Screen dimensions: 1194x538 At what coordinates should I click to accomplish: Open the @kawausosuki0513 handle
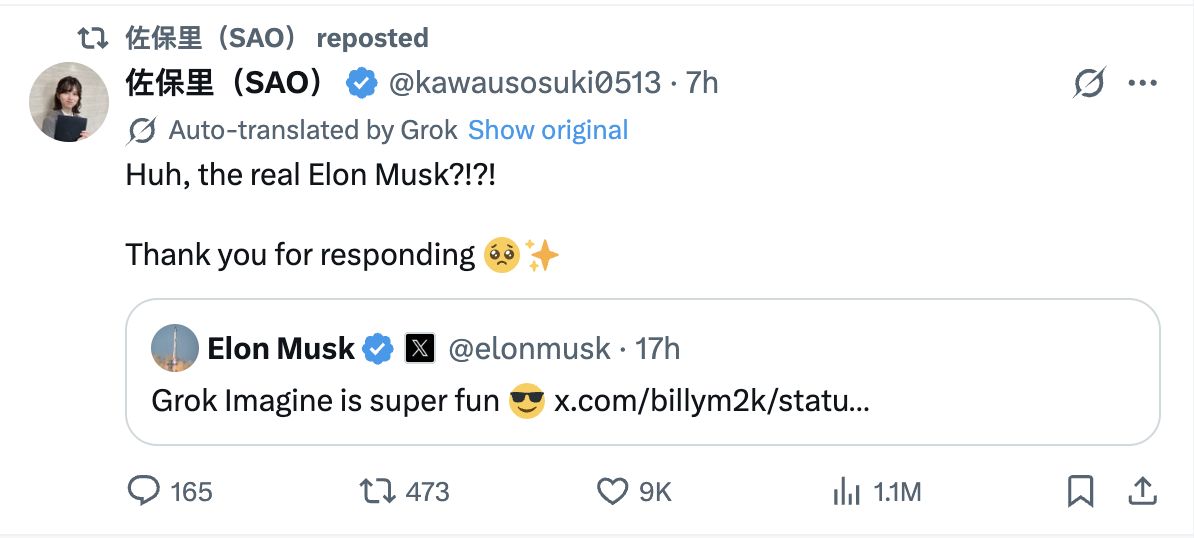[x=524, y=83]
